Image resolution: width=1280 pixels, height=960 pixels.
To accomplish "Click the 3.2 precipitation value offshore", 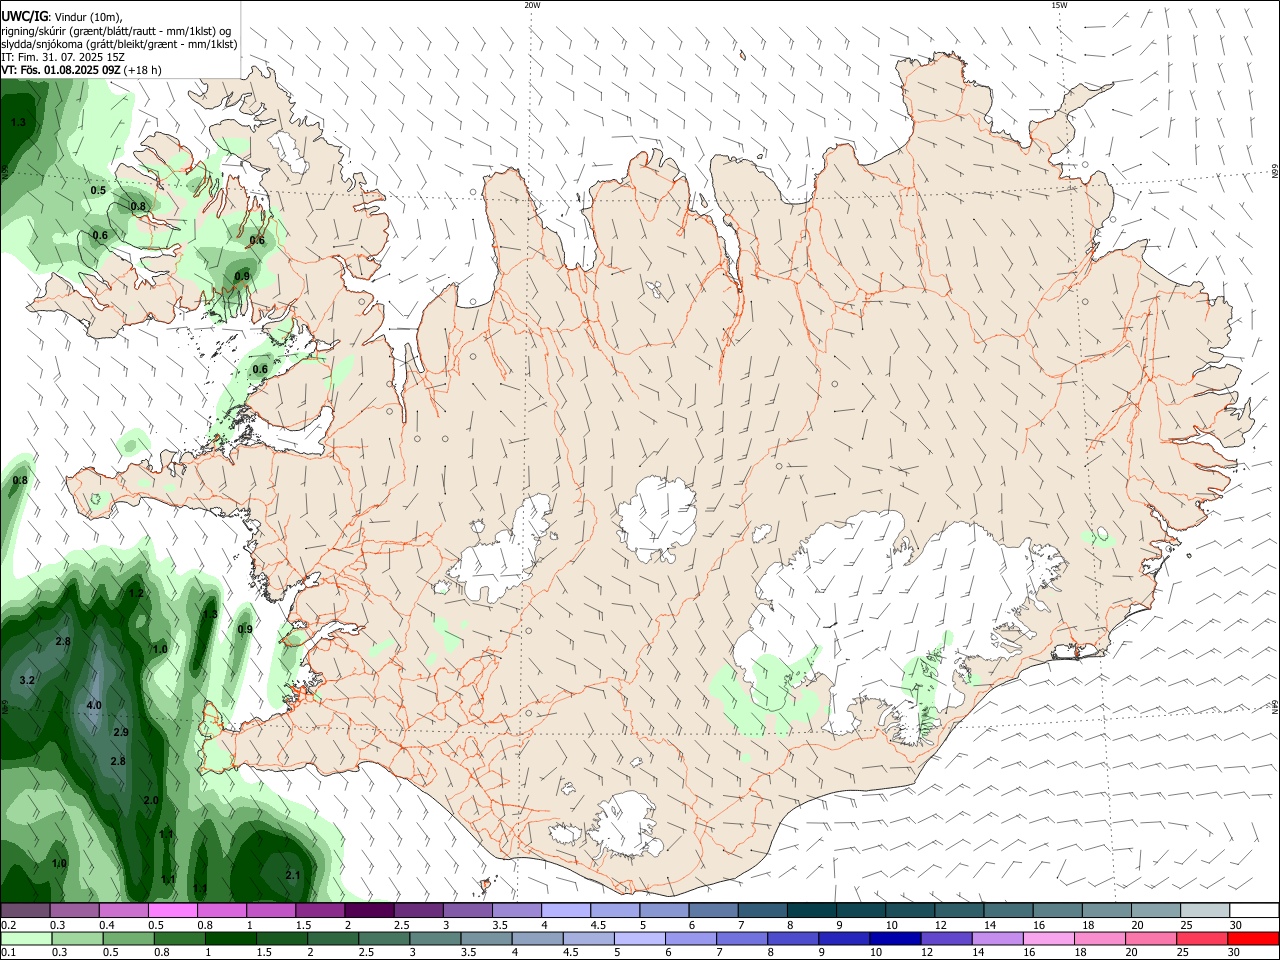I will tap(27, 680).
